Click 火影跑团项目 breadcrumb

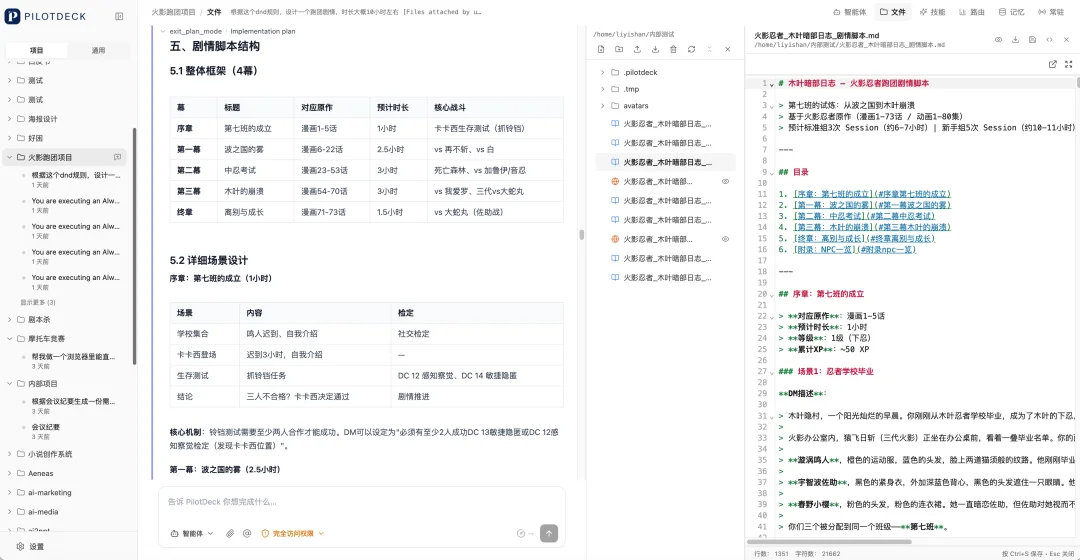click(174, 12)
